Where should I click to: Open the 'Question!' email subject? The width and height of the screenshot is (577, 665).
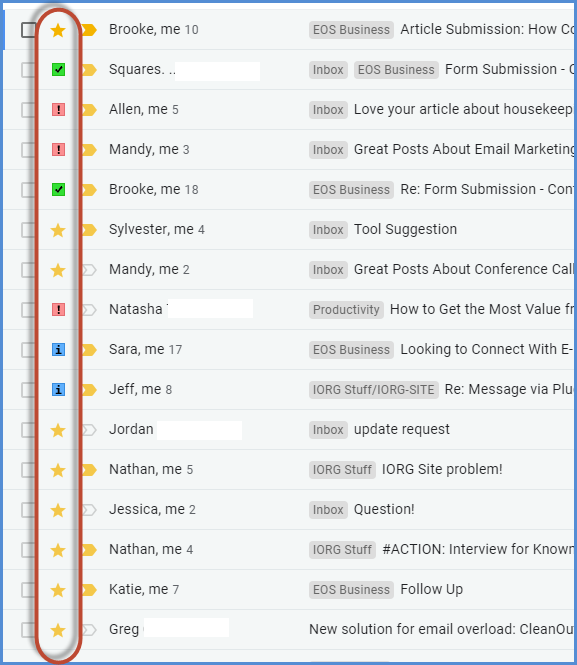(384, 509)
